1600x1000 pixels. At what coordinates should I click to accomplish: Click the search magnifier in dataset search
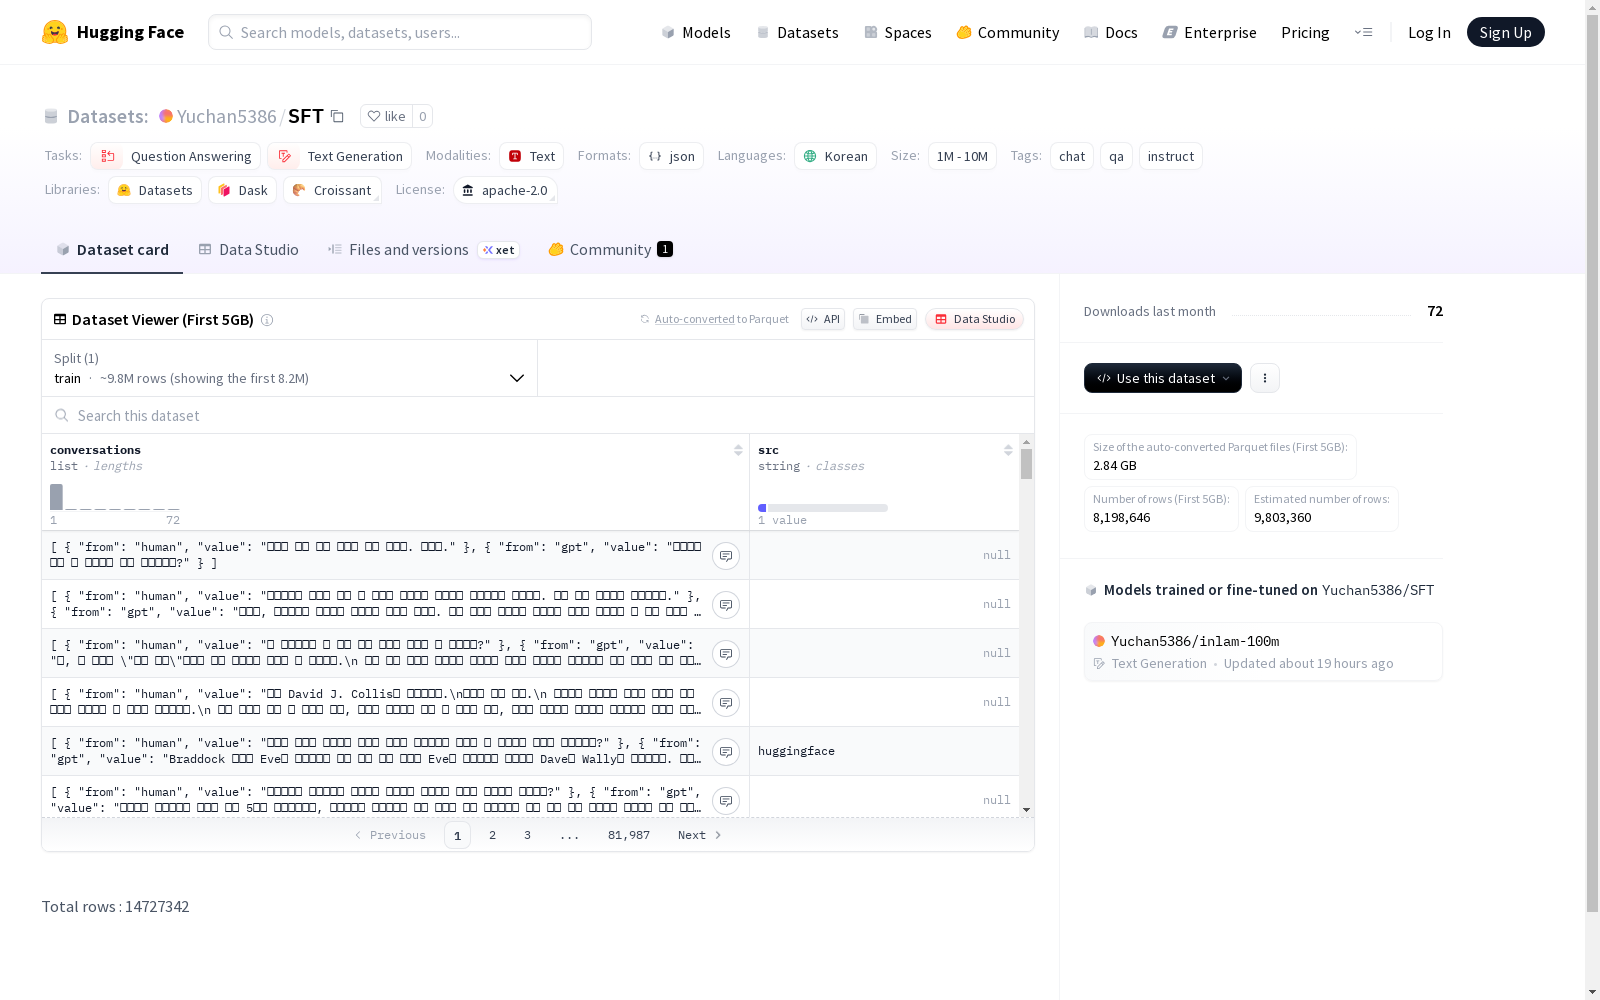pos(62,415)
